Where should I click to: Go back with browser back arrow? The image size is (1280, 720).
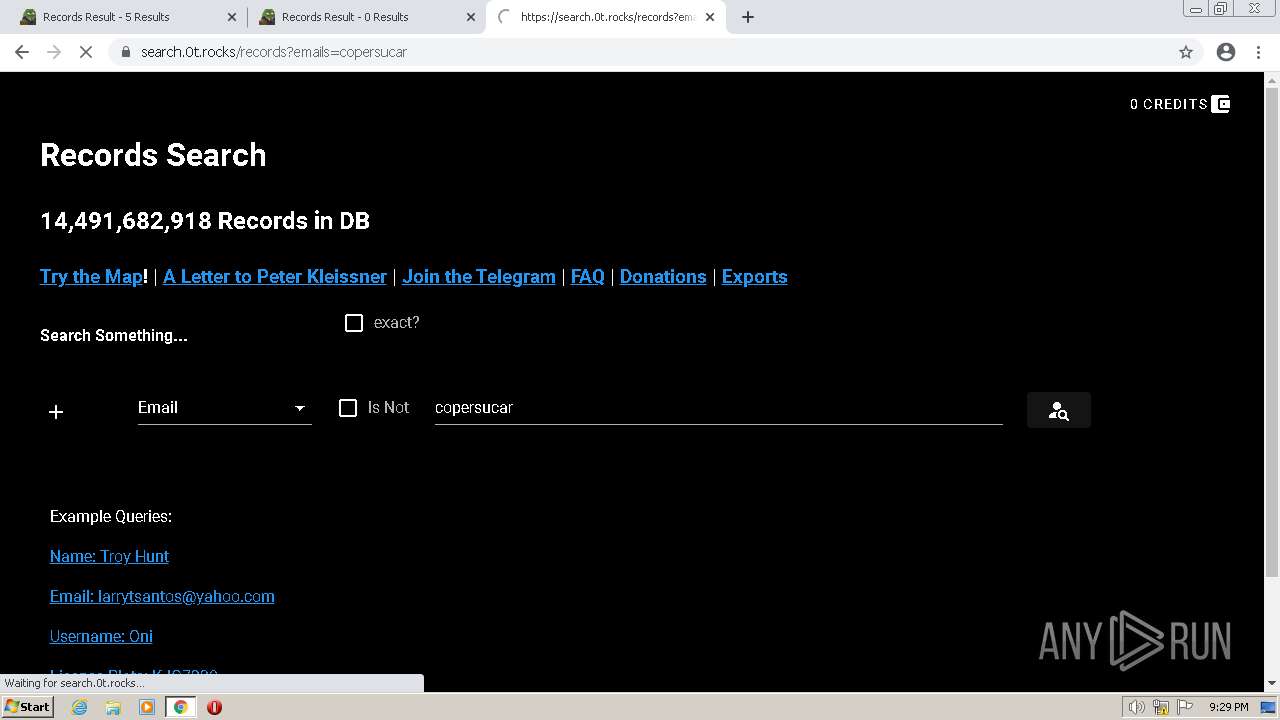point(22,52)
